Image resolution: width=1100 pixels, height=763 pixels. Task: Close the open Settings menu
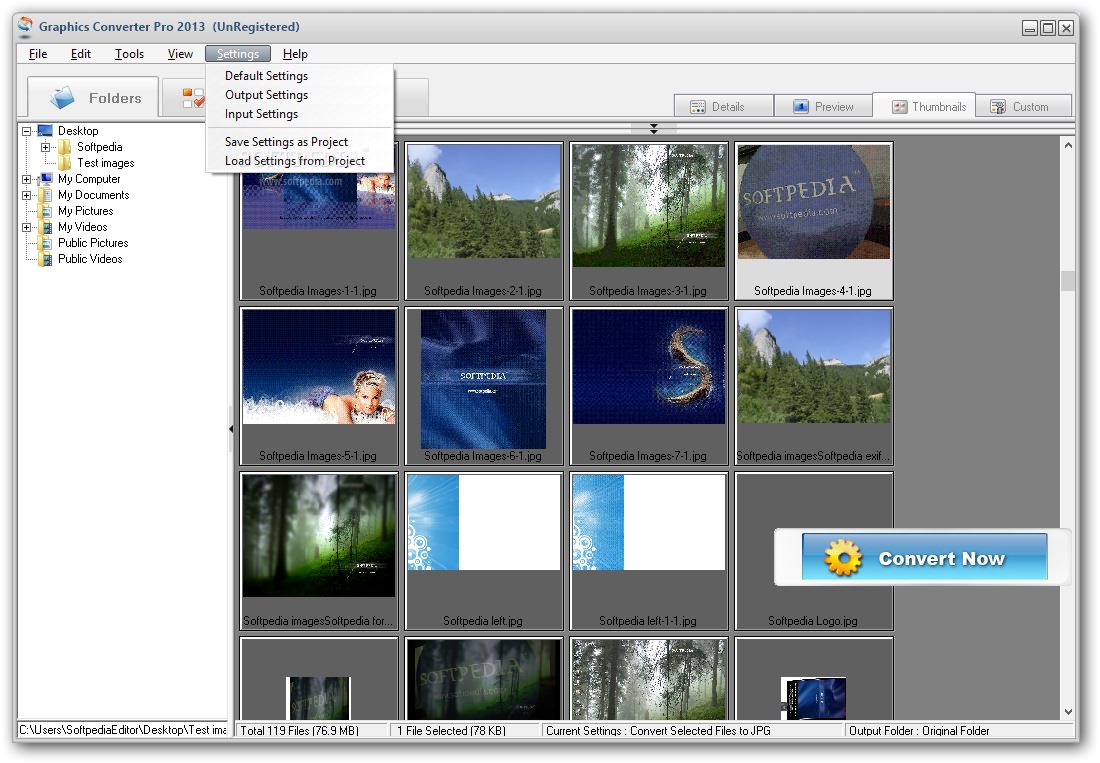coord(238,54)
